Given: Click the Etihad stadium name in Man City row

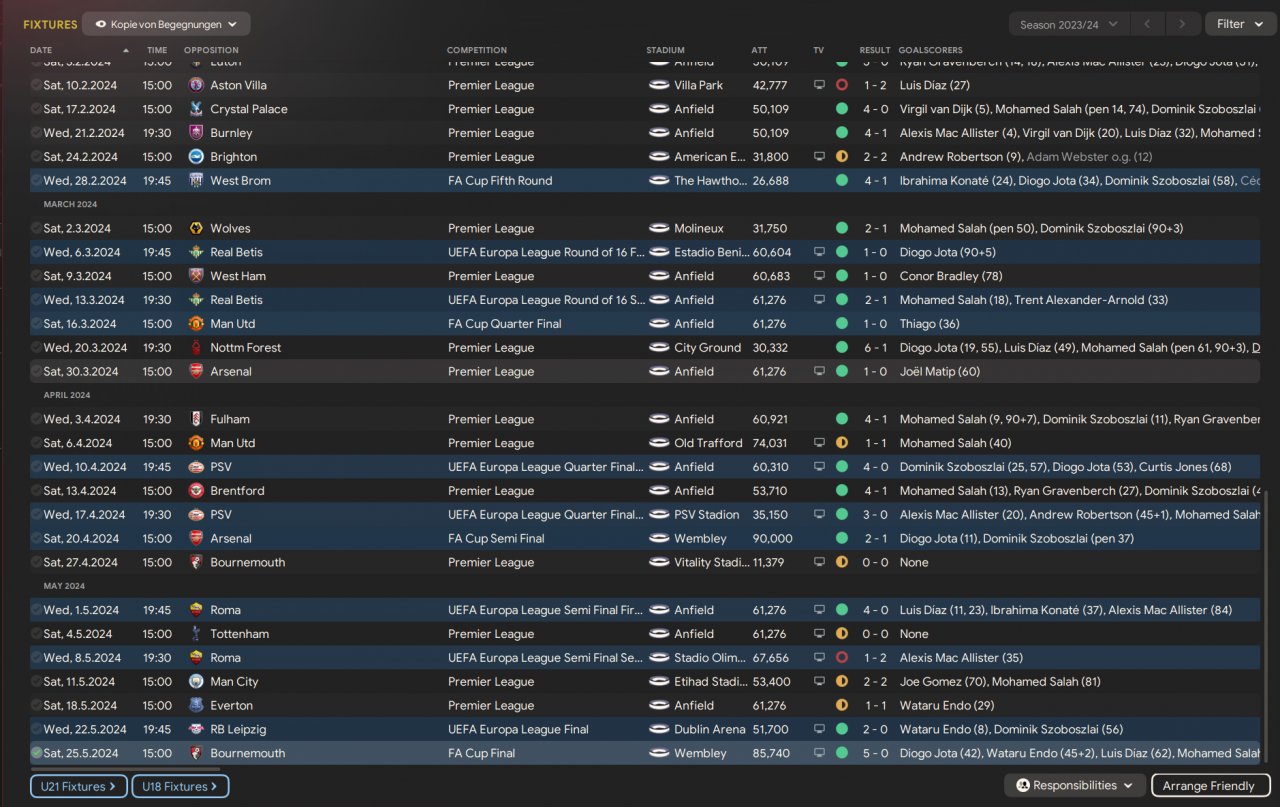Looking at the screenshot, I should pos(711,682).
